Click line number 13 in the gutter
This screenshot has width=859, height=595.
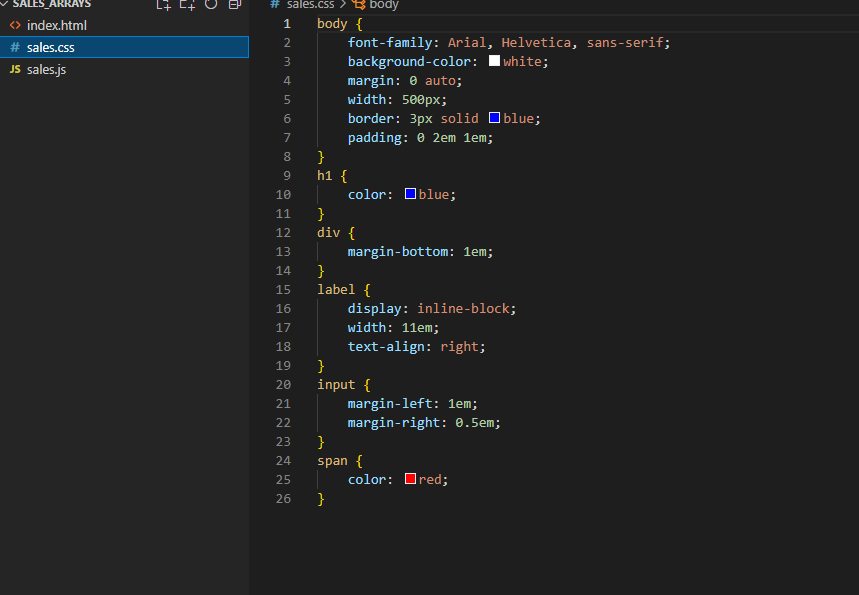(283, 251)
